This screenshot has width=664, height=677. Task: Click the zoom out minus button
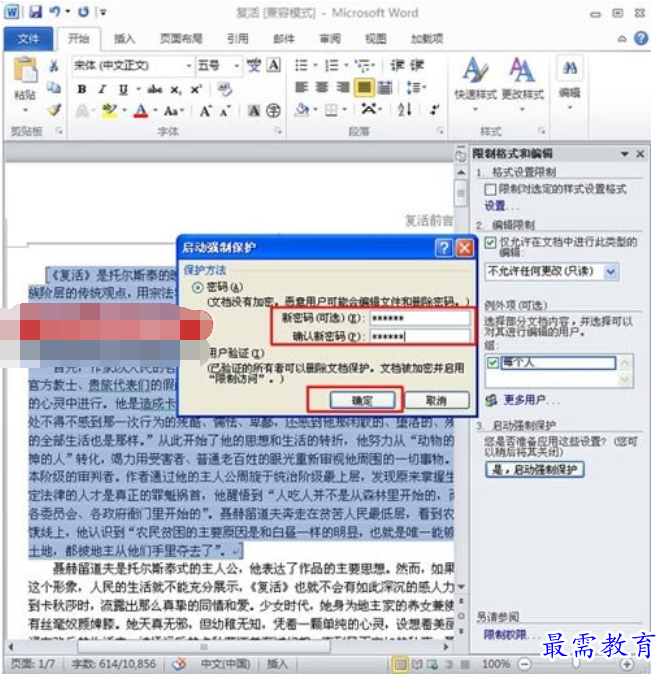(x=524, y=664)
